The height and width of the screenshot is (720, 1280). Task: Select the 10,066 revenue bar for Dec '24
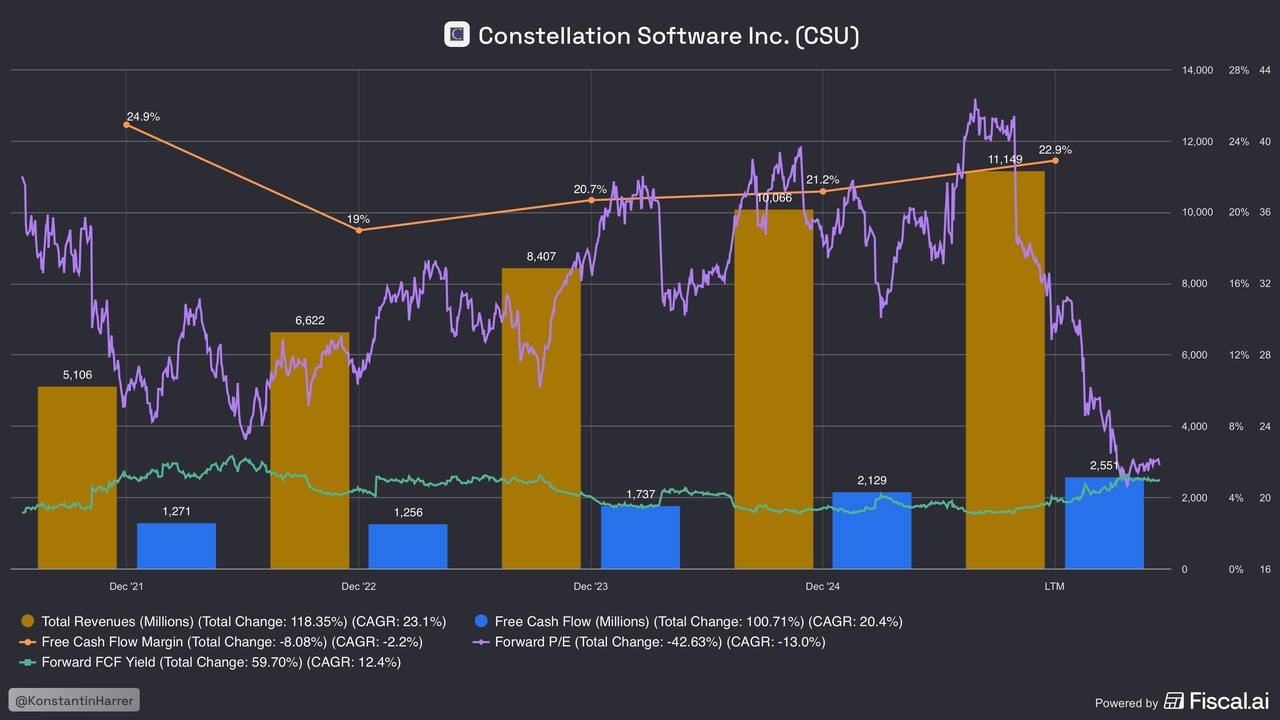click(773, 390)
